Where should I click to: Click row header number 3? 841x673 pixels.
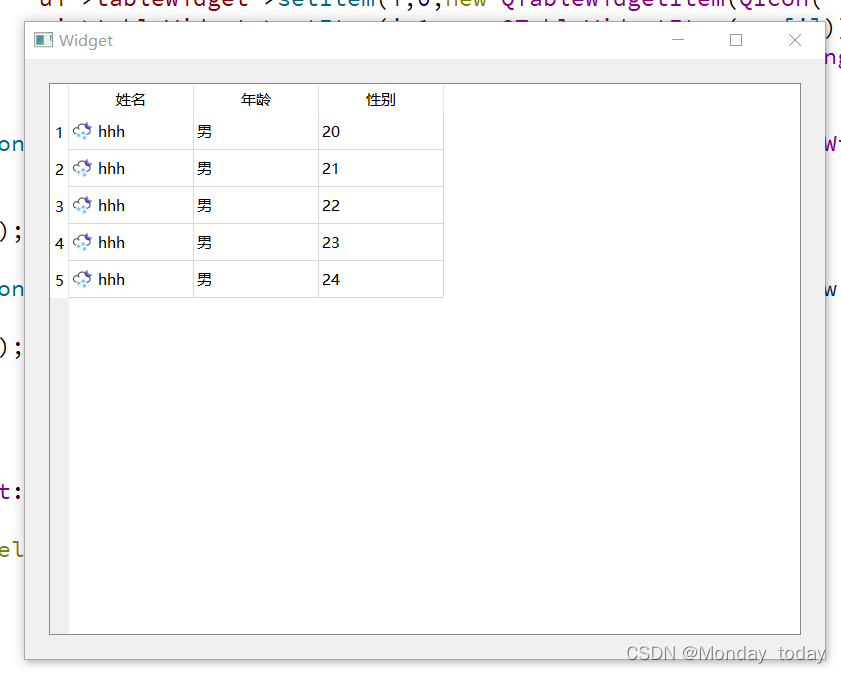[x=59, y=205]
